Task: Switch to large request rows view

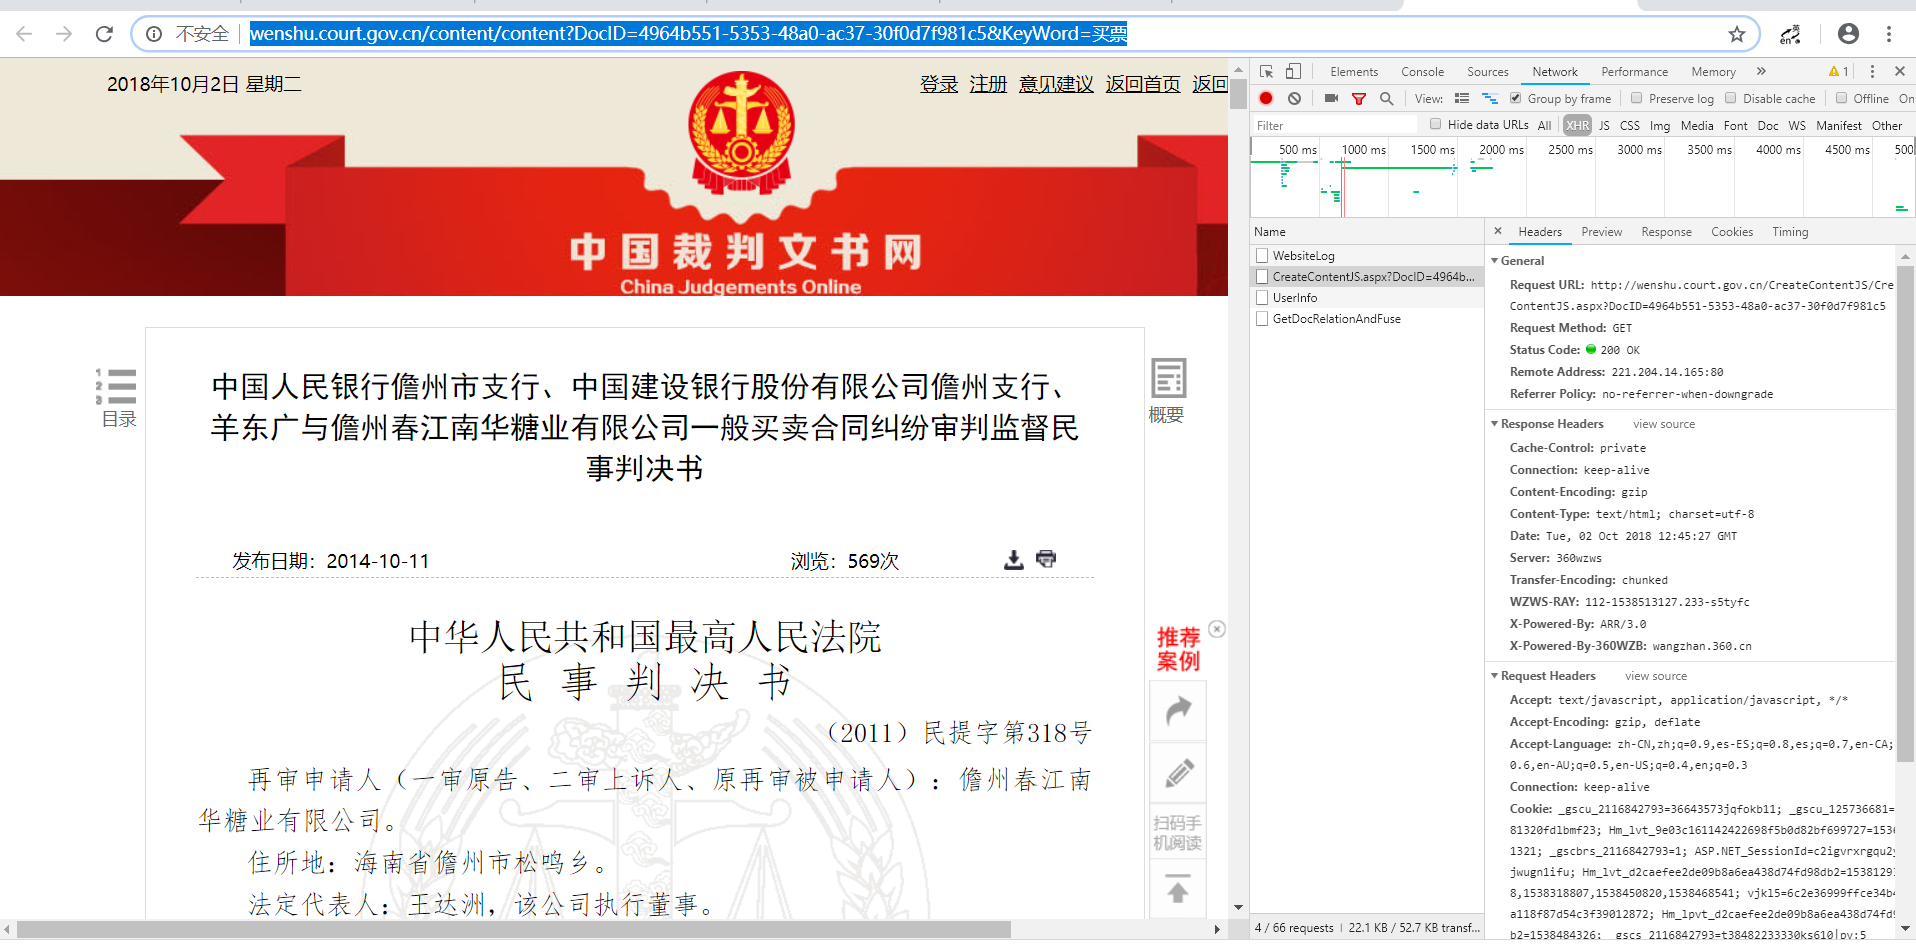Action: click(1461, 98)
